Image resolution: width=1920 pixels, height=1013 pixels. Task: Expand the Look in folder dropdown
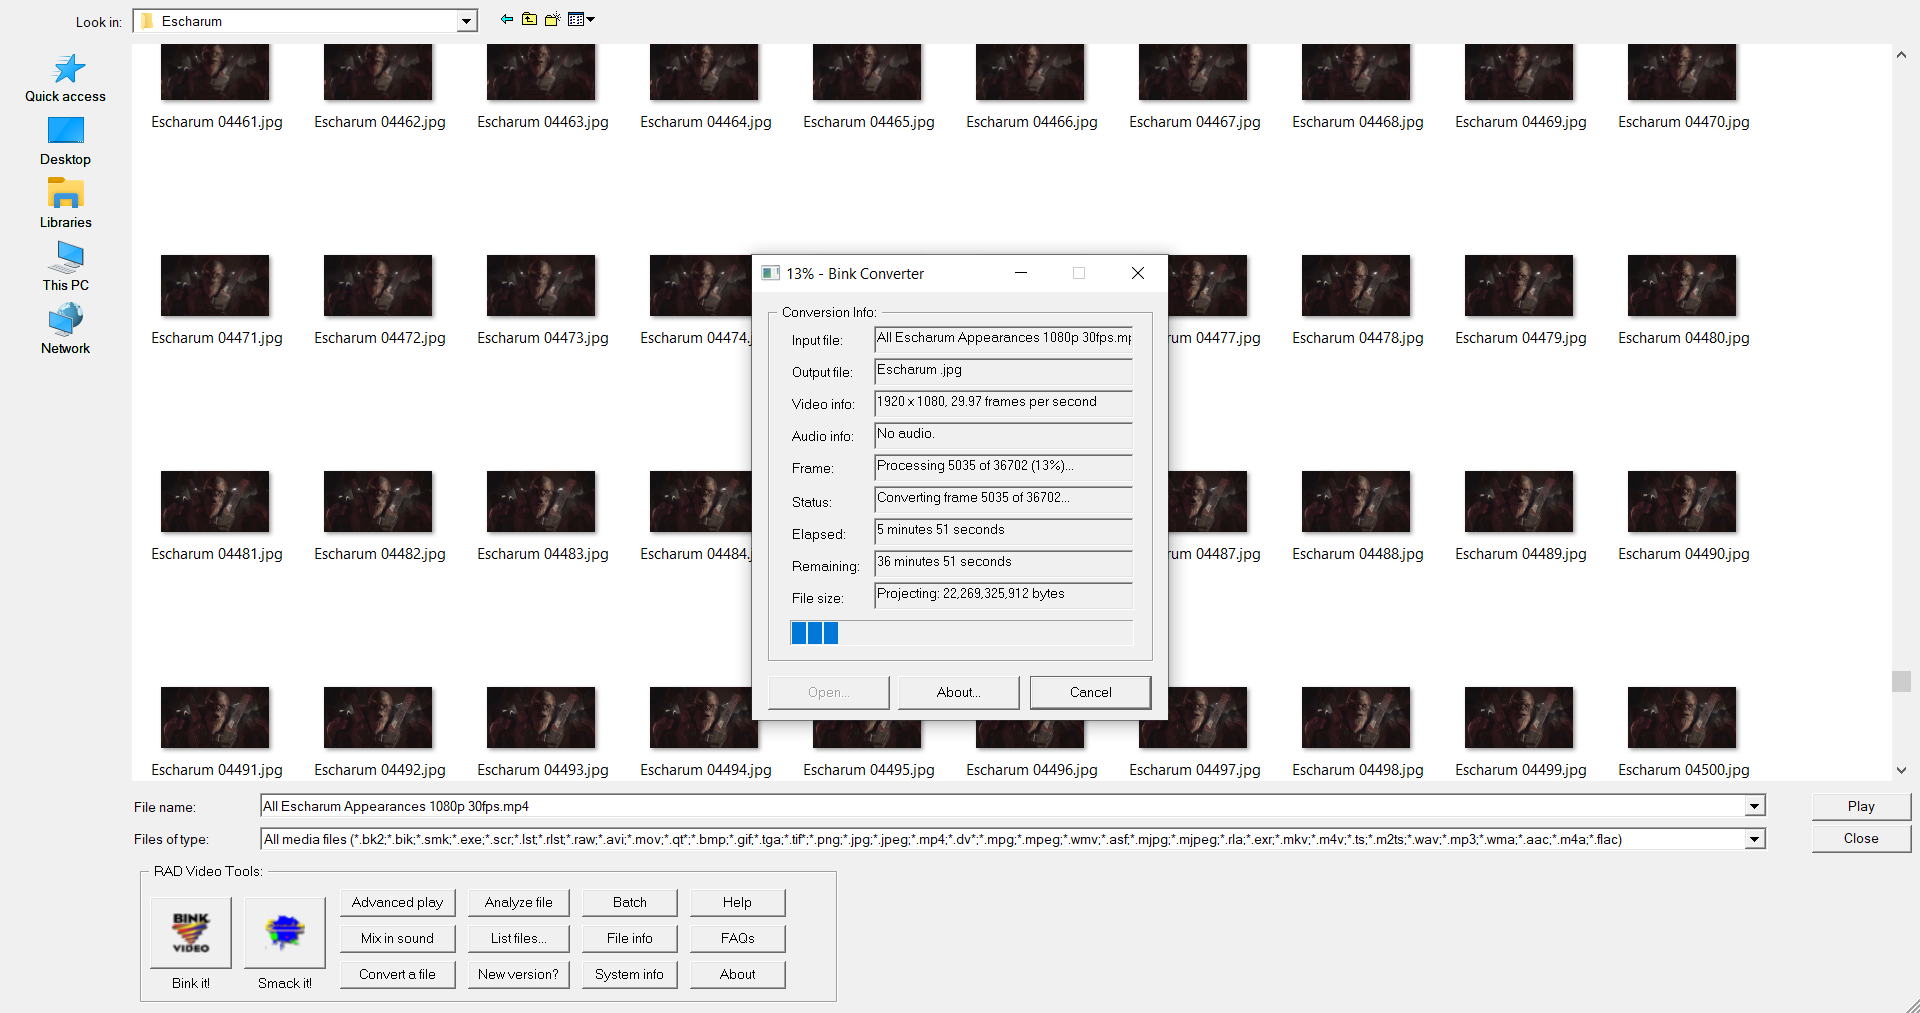[x=466, y=21]
